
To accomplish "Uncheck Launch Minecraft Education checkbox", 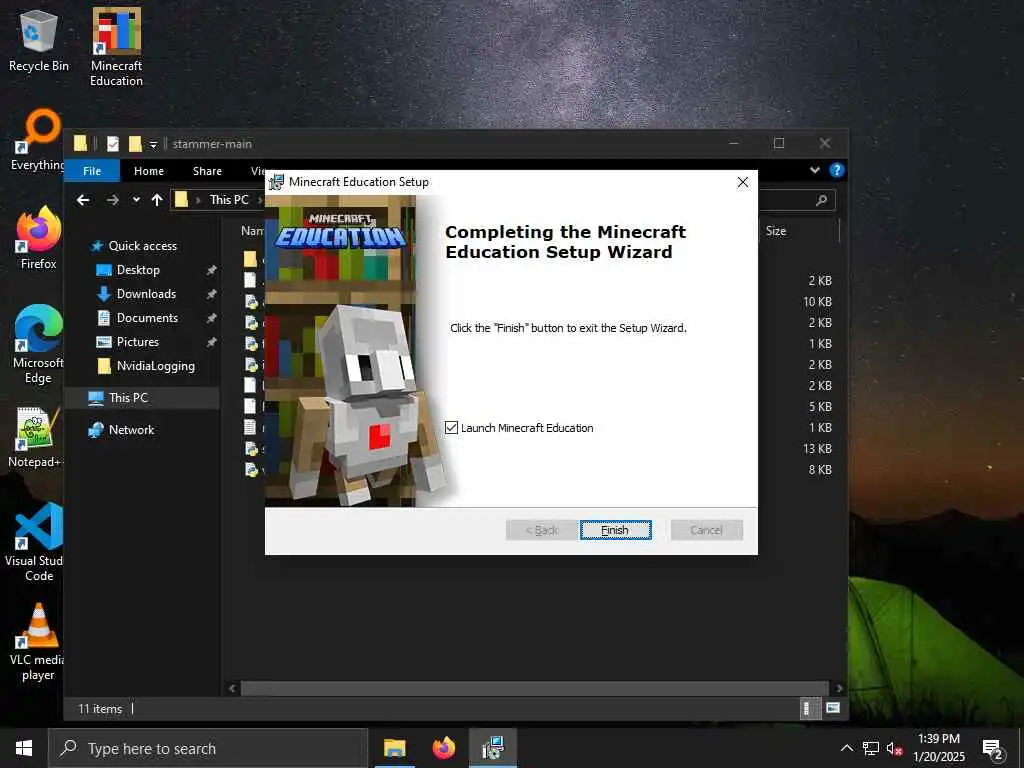I will 451,428.
